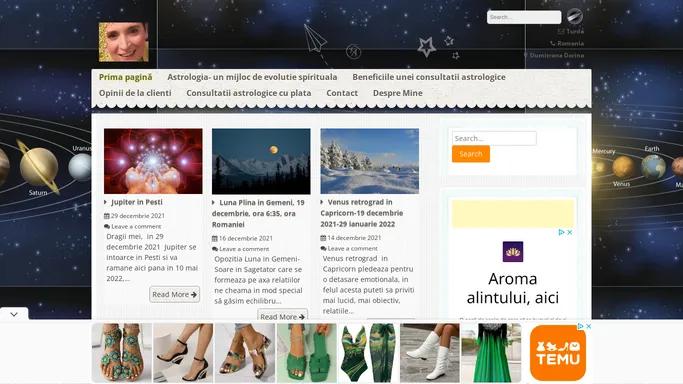The image size is (683, 384).
Task: Open the snowy landscape article thumbnail
Action: click(x=369, y=161)
